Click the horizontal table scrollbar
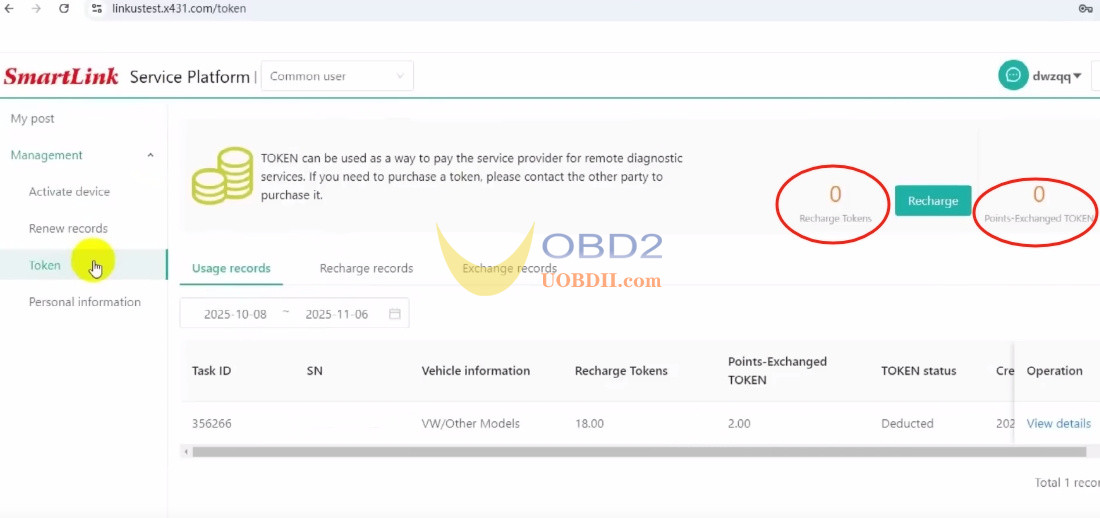Viewport: 1100px width, 518px height. (x=639, y=452)
